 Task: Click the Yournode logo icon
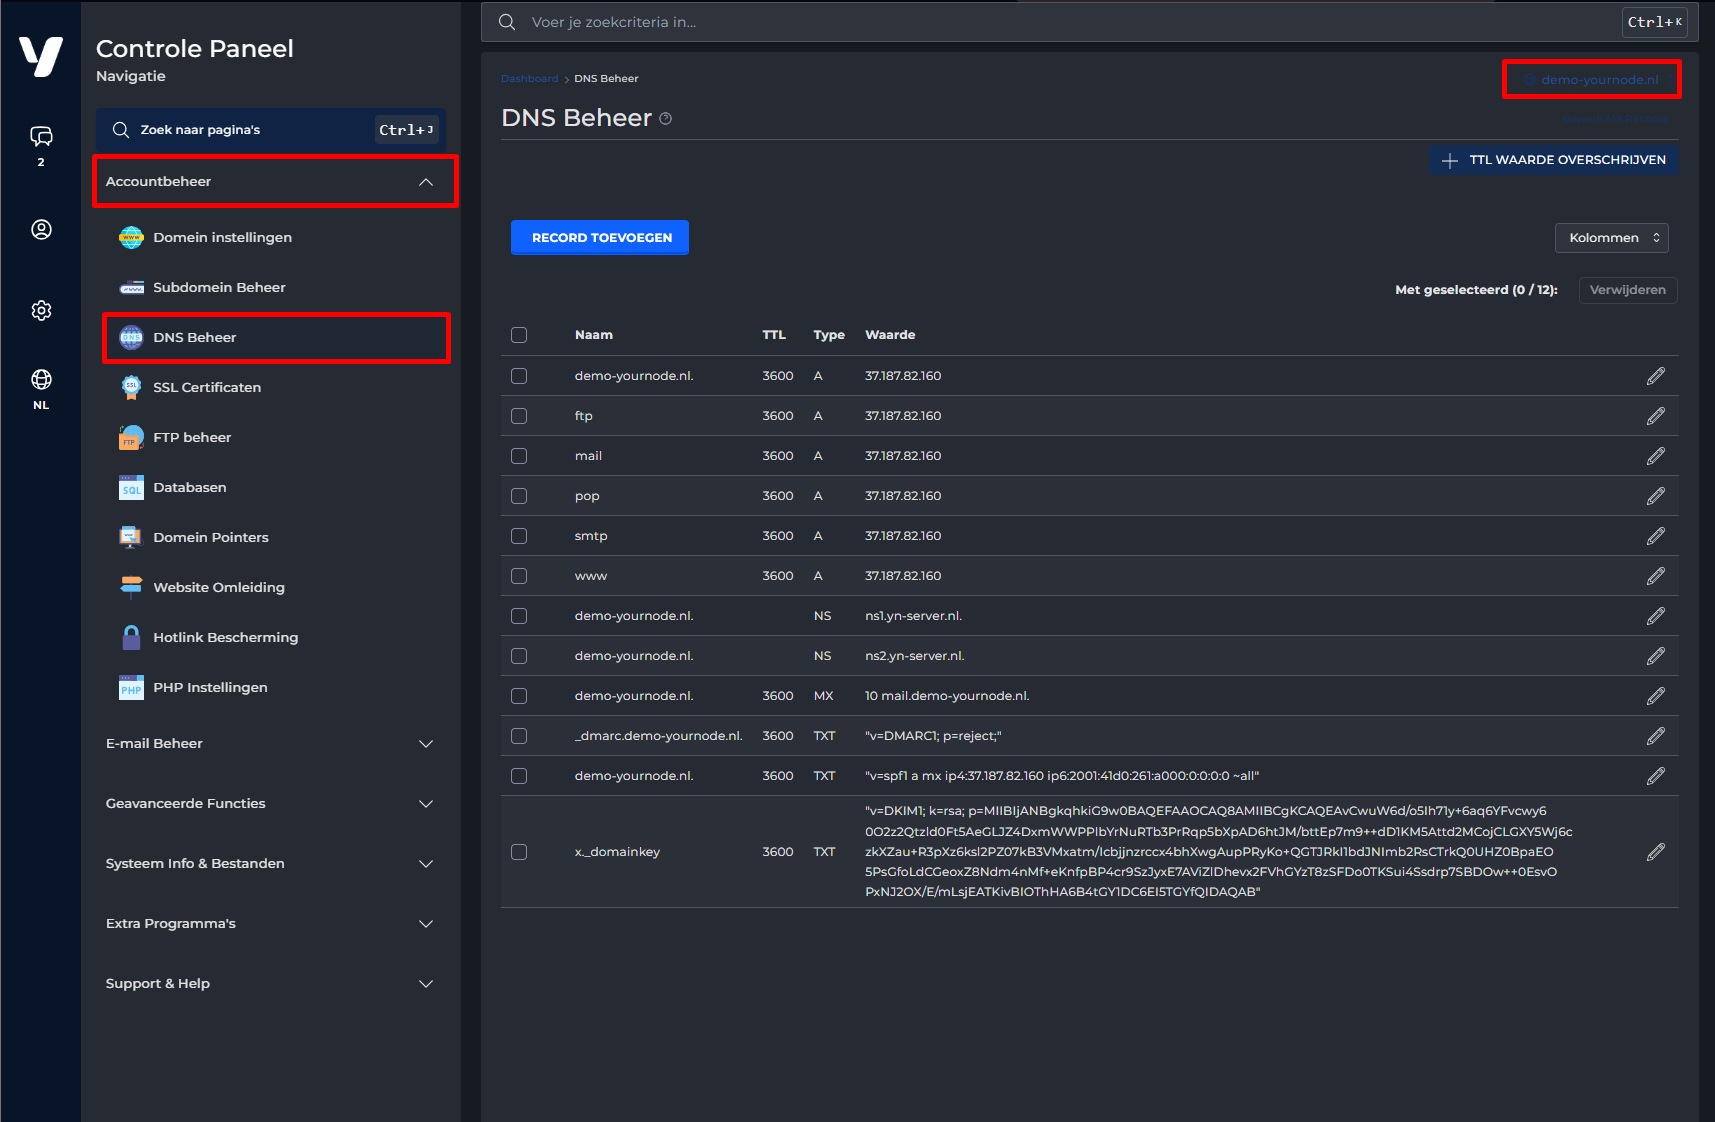(x=41, y=56)
